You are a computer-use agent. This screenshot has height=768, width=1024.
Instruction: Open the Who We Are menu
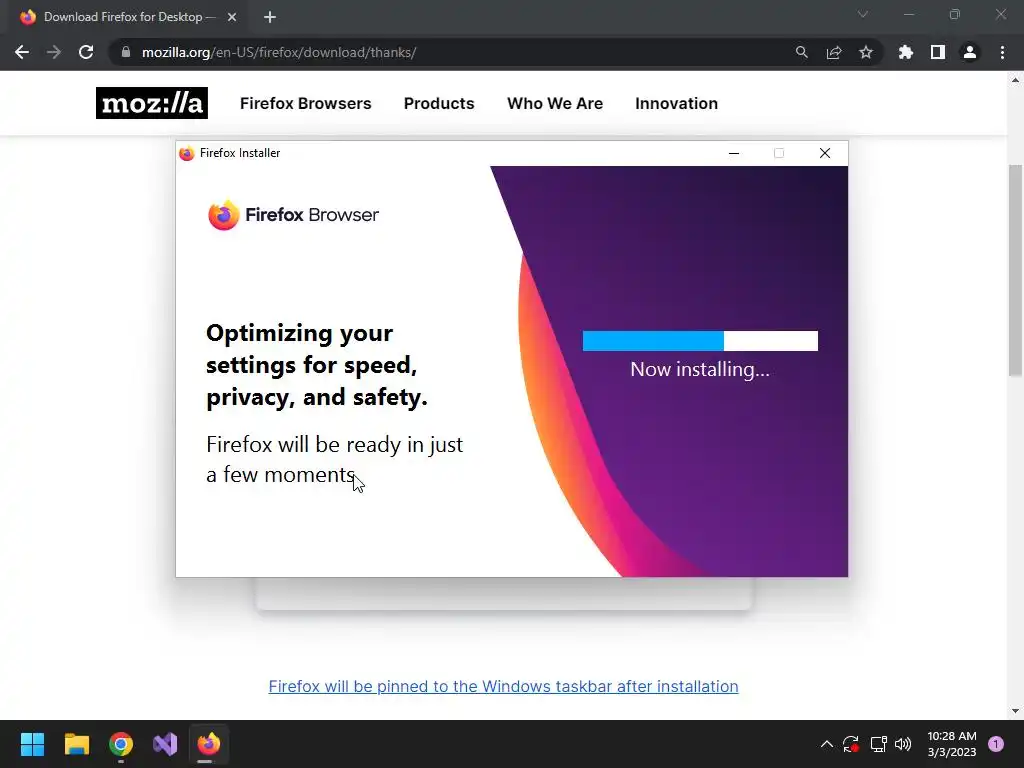point(555,103)
